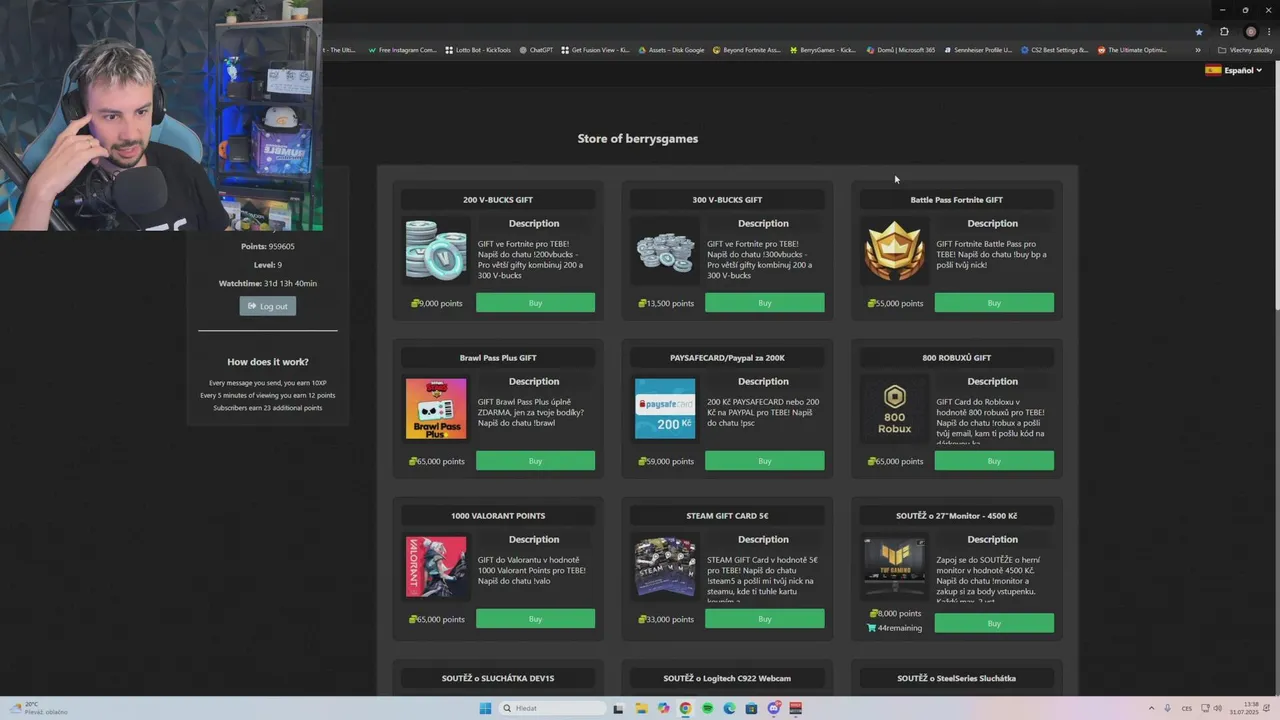1280x720 pixels.
Task: Click the 9,000 points coin icon
Action: [415, 303]
